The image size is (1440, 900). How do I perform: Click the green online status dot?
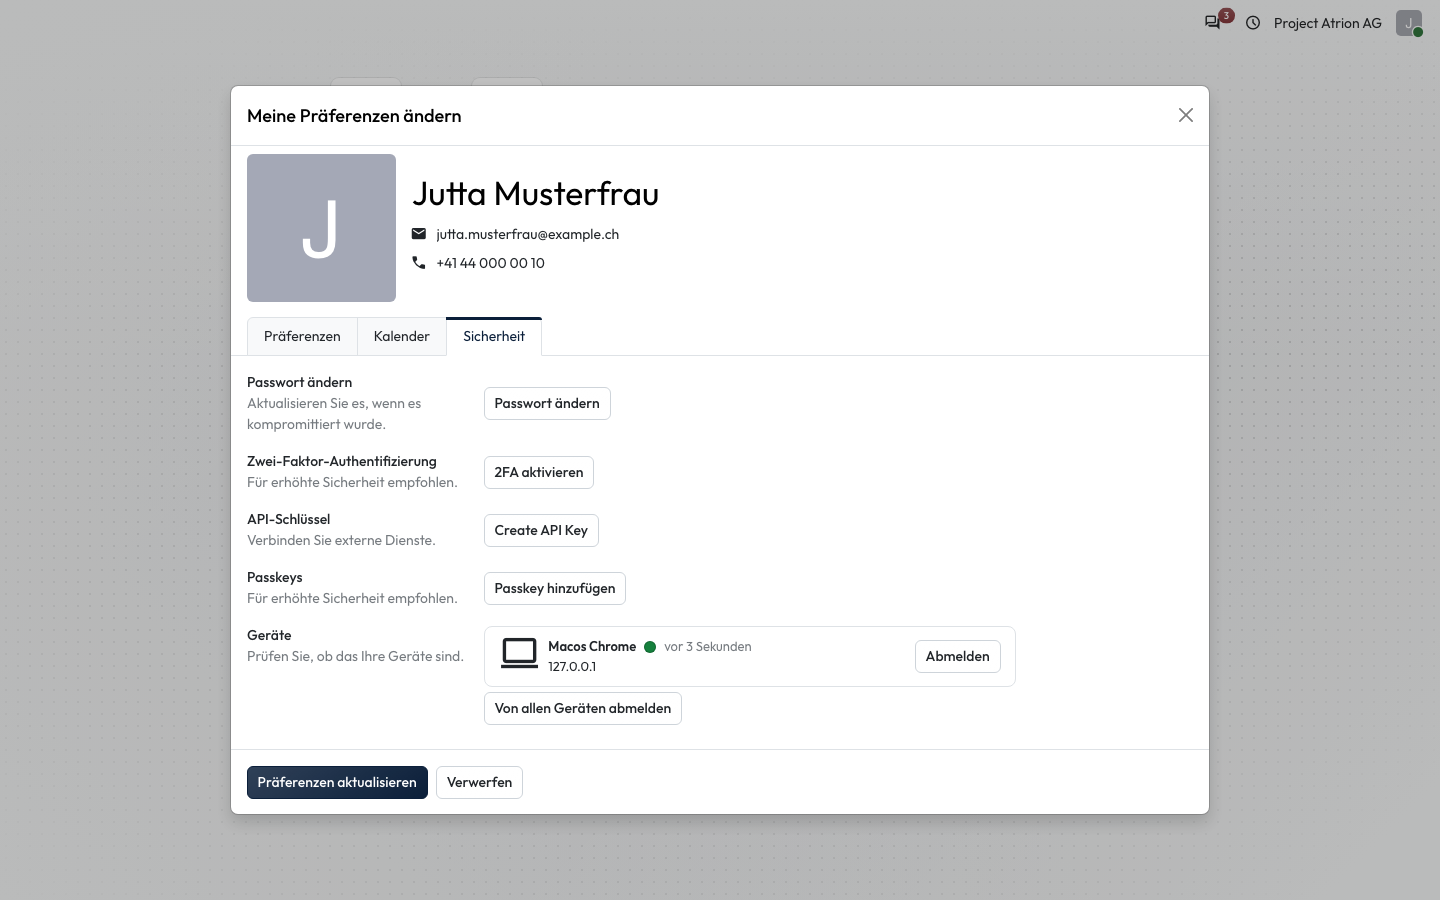pyautogui.click(x=650, y=647)
